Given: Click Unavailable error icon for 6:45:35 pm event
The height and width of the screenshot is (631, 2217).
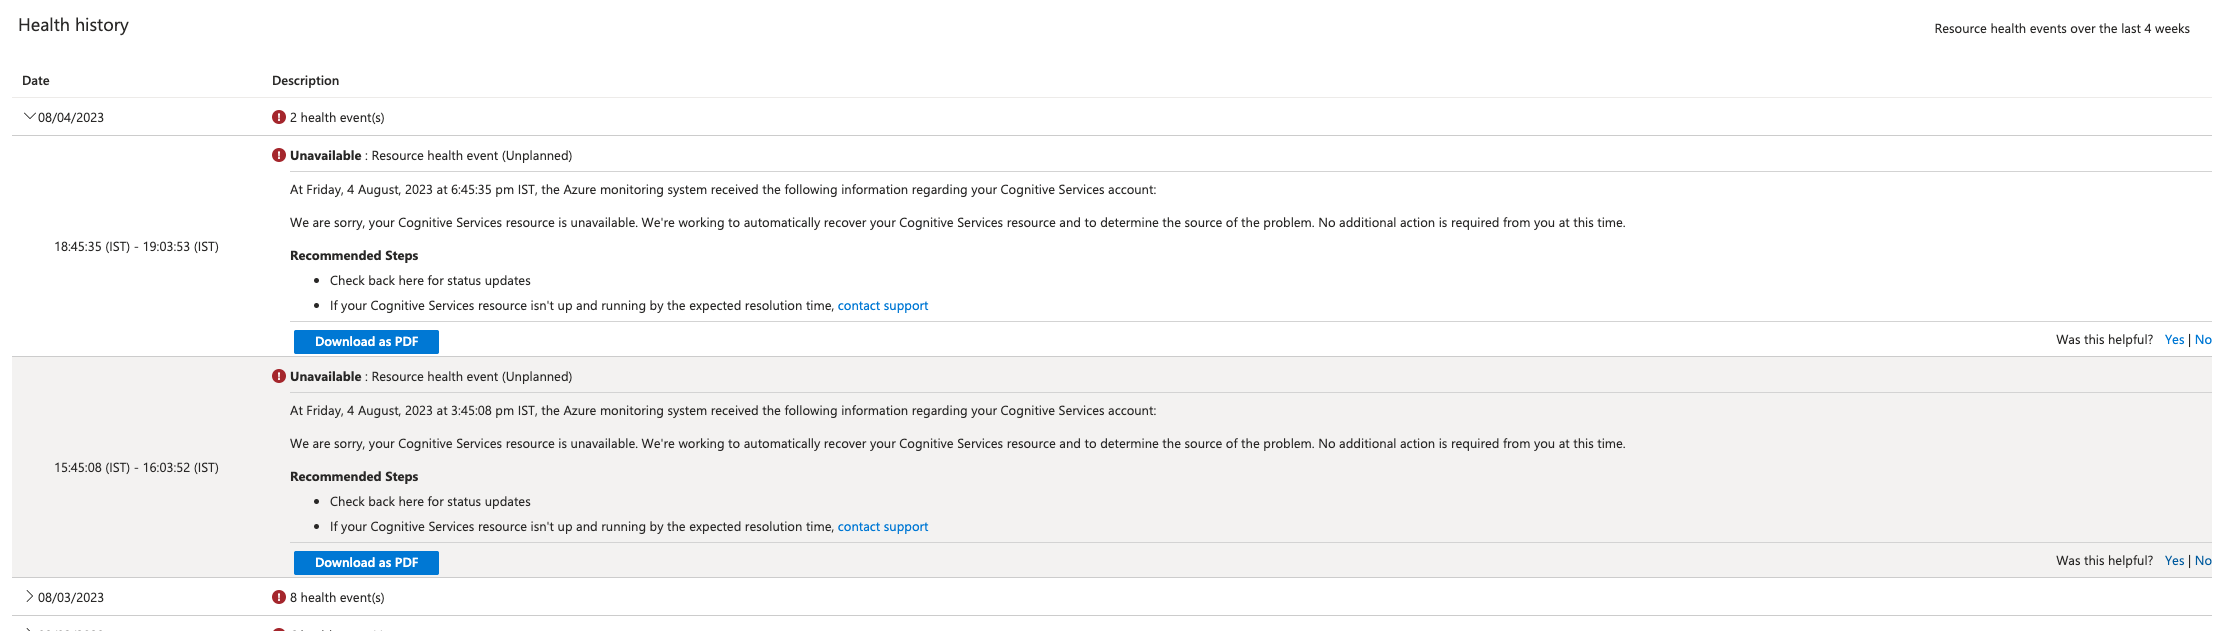Looking at the screenshot, I should point(279,155).
